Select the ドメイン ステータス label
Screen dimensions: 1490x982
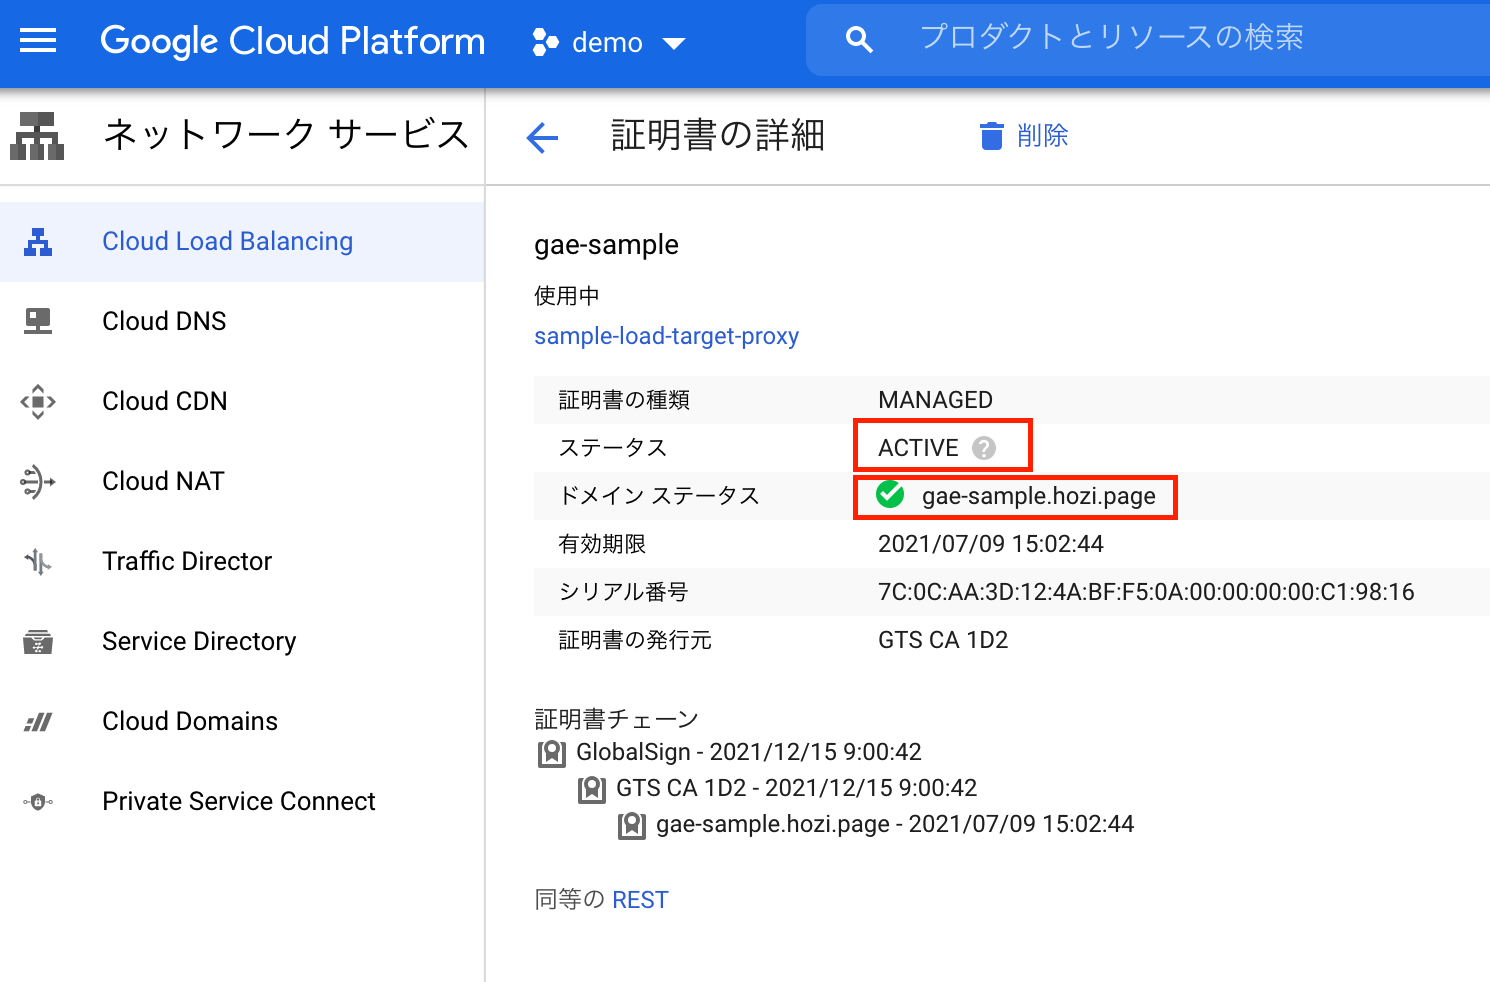[x=659, y=496]
